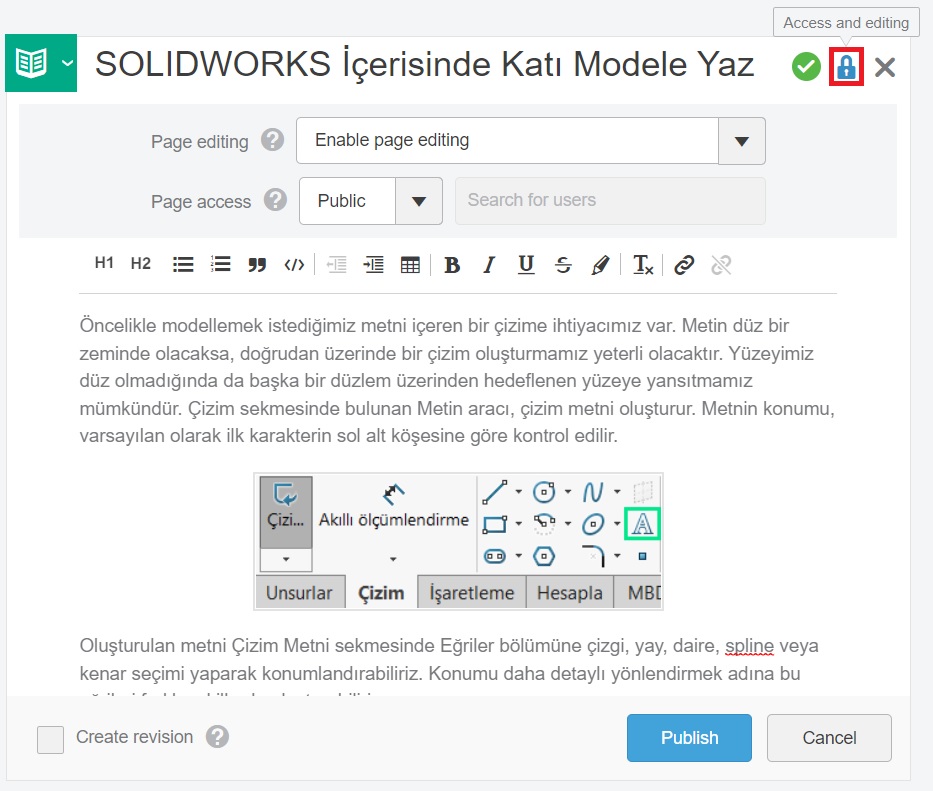Toggle Access and editing lock icon
Image resolution: width=933 pixels, height=791 pixels.
tap(846, 67)
